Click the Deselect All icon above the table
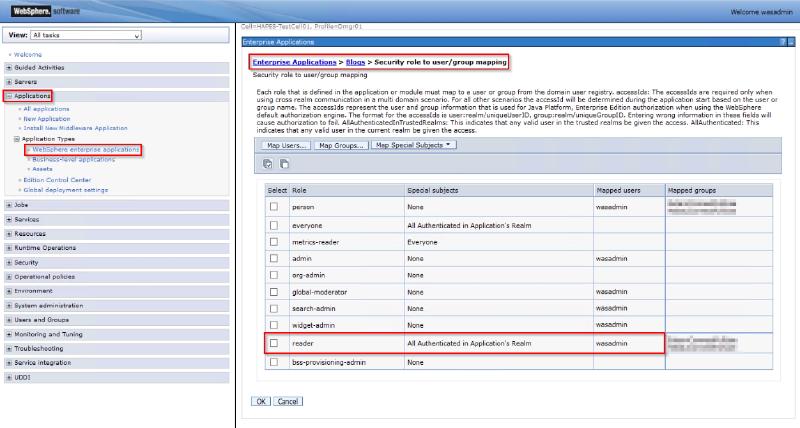This screenshot has height=428, width=800. 284,164
